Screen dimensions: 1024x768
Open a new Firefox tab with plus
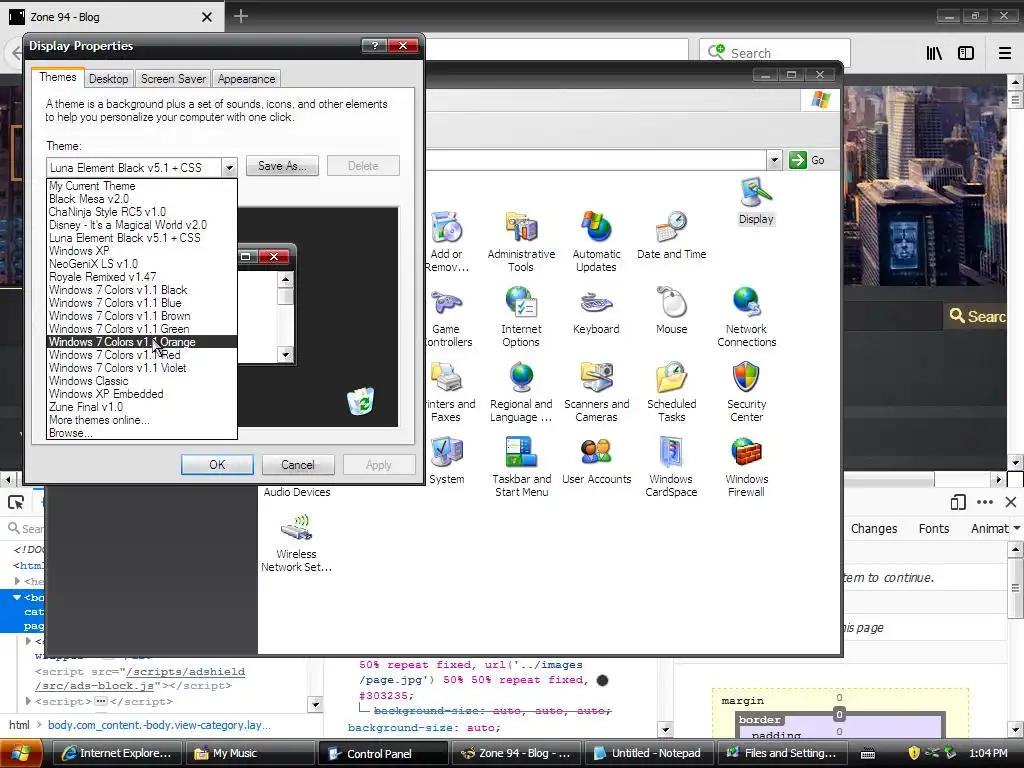tap(241, 16)
